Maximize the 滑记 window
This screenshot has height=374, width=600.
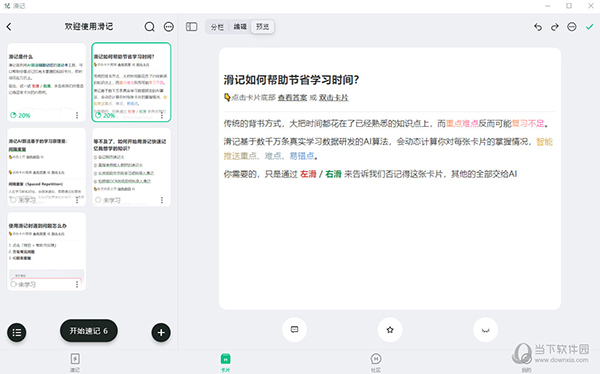(x=569, y=6)
